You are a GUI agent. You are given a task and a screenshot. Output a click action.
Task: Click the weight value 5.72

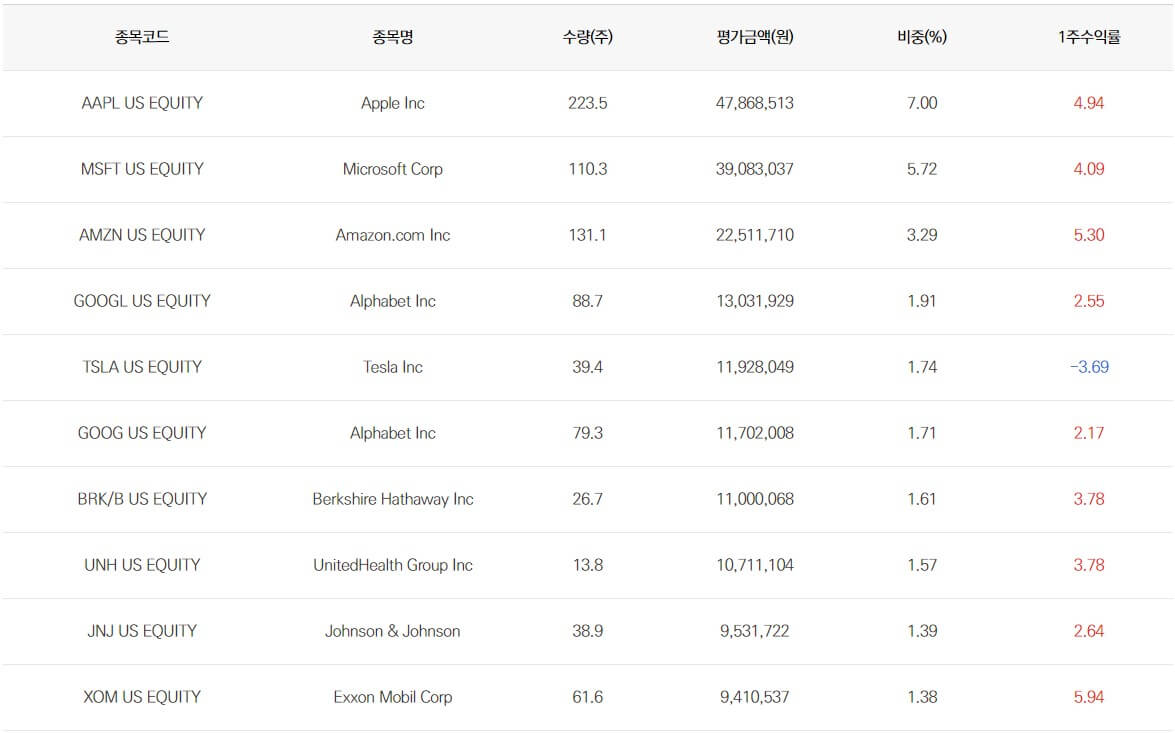(922, 169)
